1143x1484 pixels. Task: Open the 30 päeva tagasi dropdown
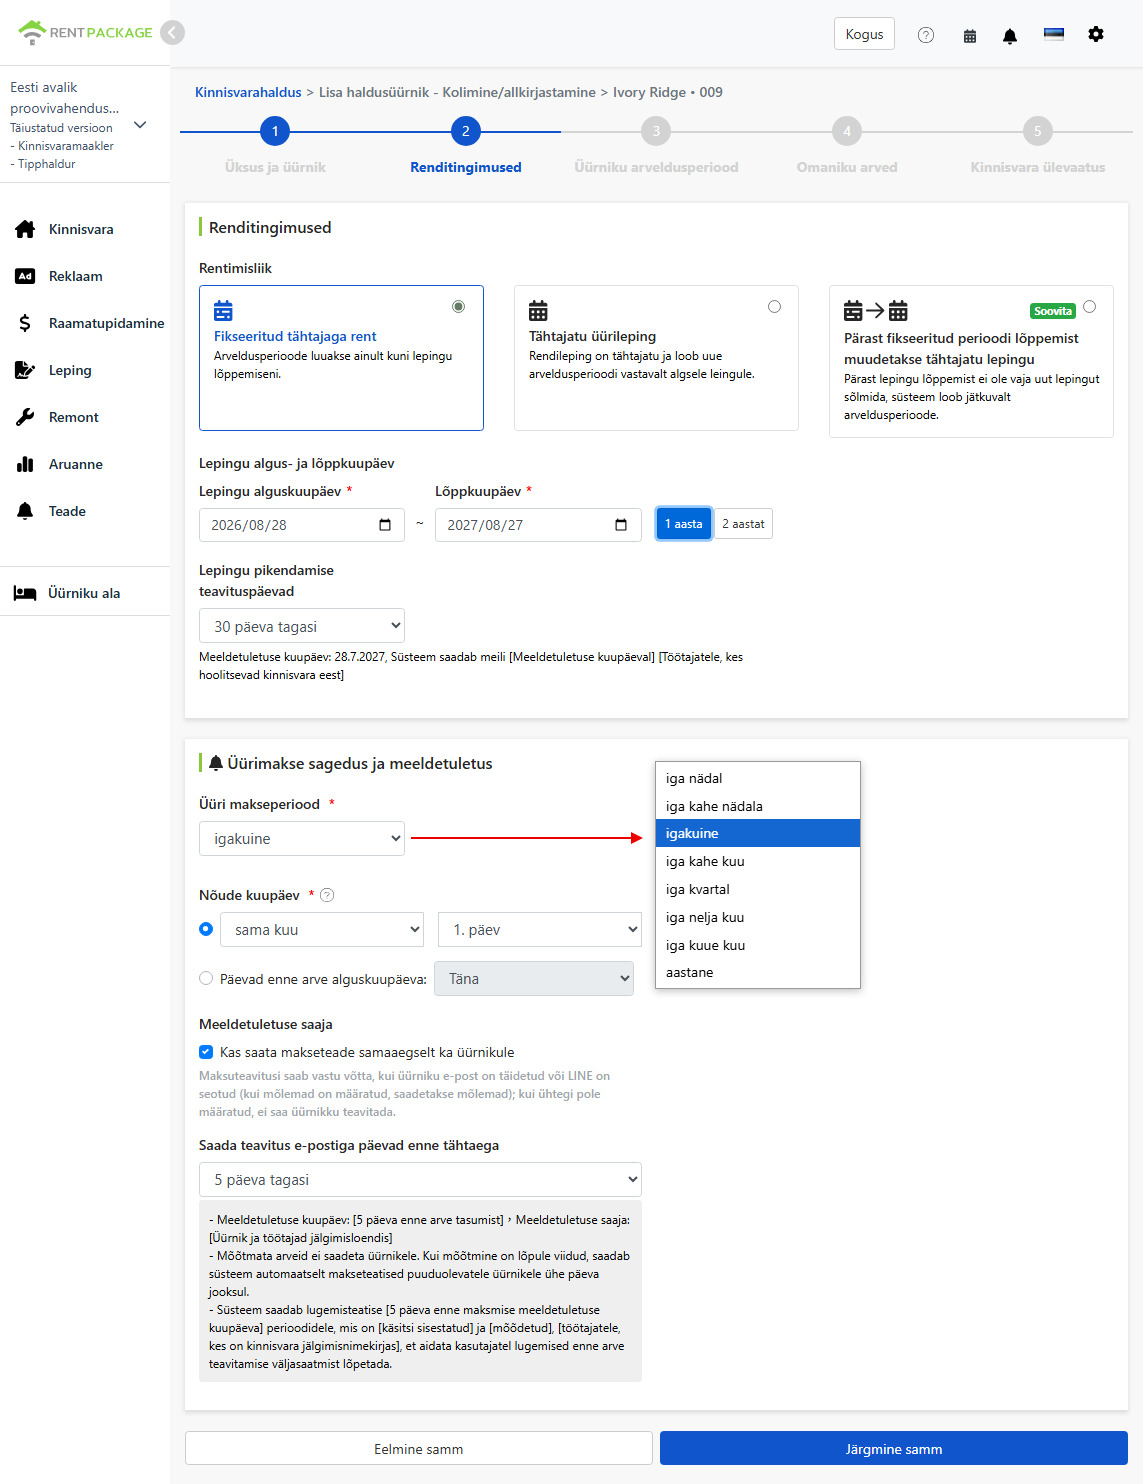click(302, 626)
